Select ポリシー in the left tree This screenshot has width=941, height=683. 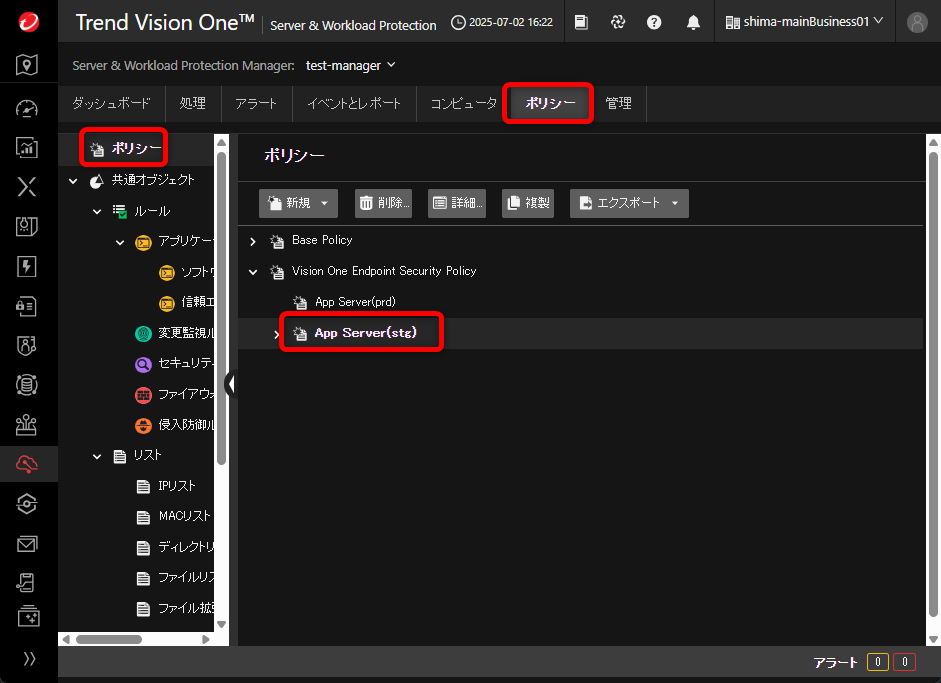point(136,148)
